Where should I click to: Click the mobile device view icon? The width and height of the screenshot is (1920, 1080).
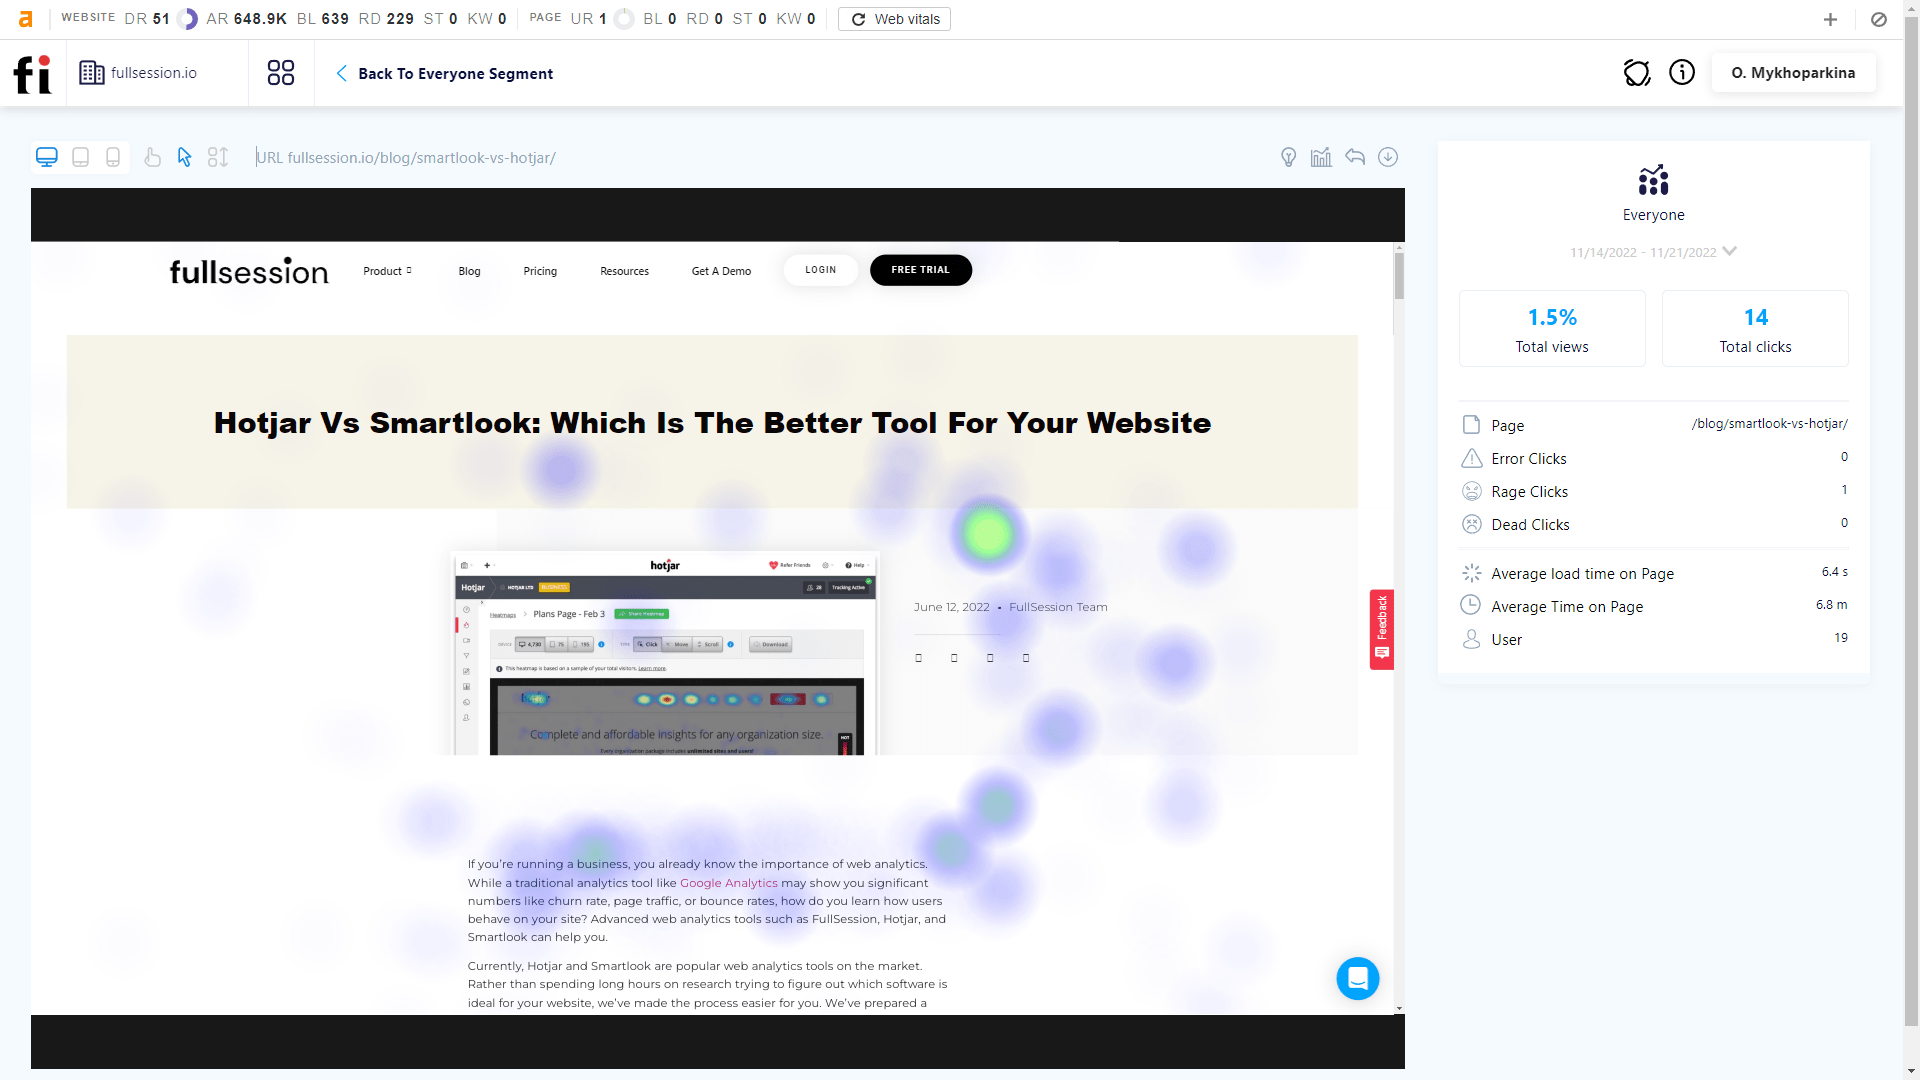point(113,157)
